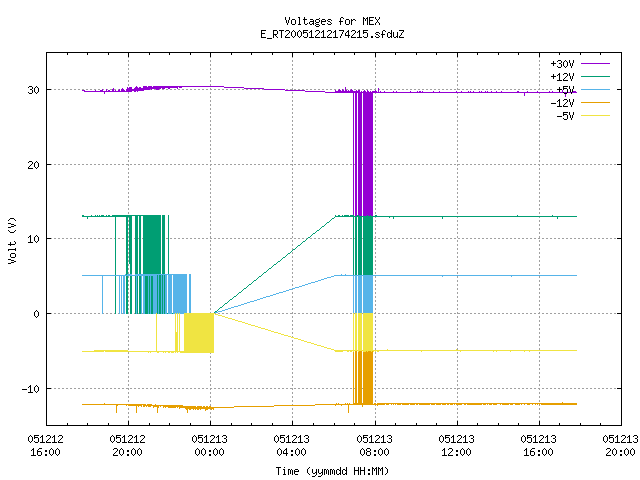Click the -12V legend label
This screenshot has height=480, width=640.
tap(562, 103)
